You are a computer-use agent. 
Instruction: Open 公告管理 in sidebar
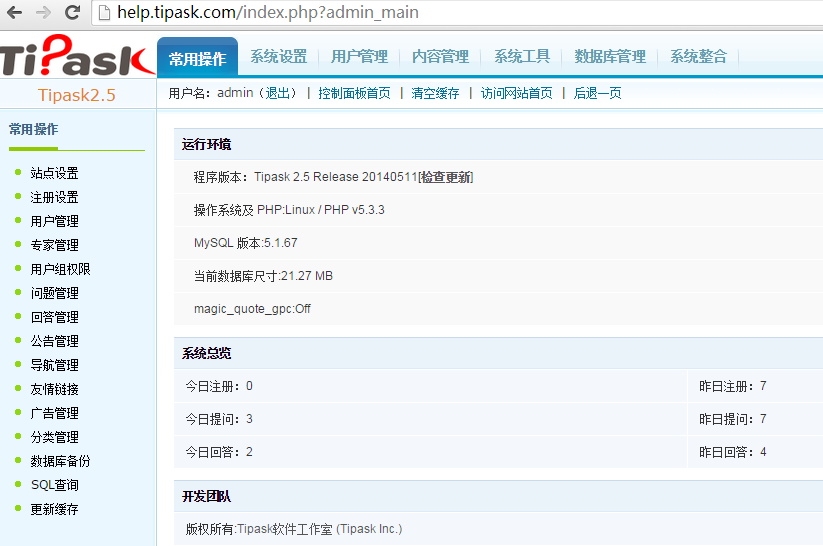point(55,341)
